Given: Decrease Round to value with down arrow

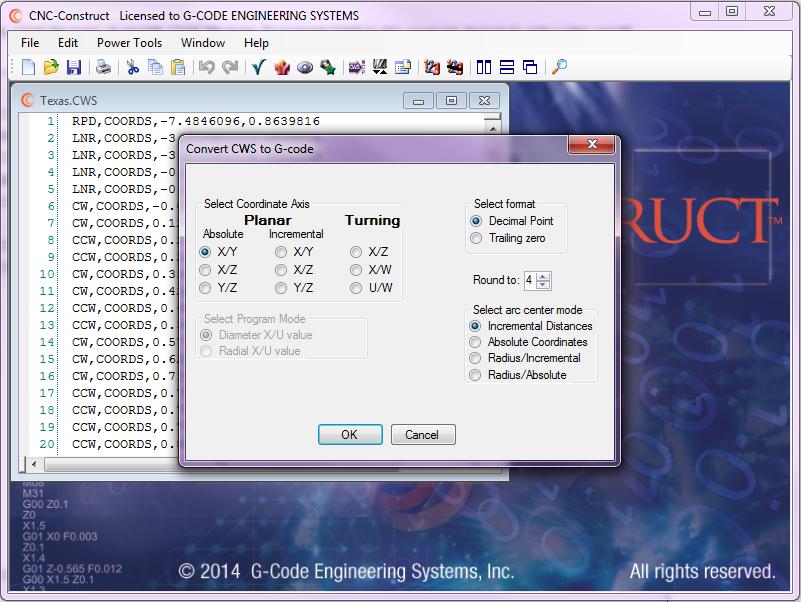Looking at the screenshot, I should coord(544,284).
